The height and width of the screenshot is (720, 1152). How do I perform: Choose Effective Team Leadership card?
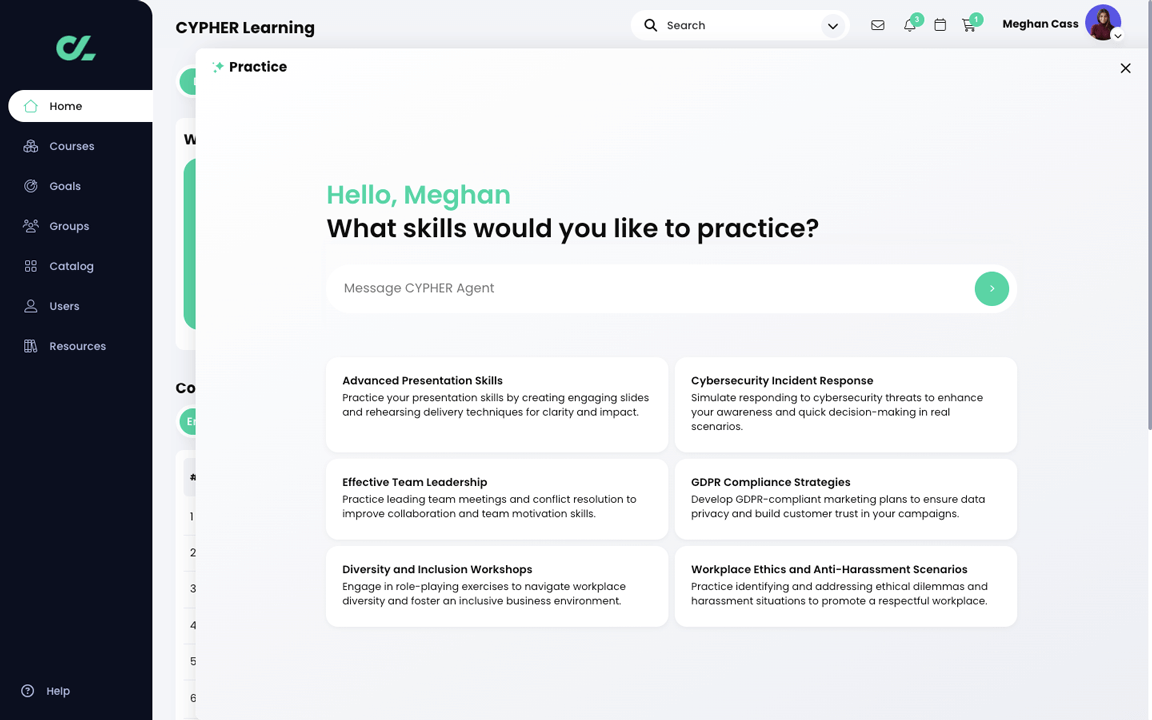tap(497, 499)
